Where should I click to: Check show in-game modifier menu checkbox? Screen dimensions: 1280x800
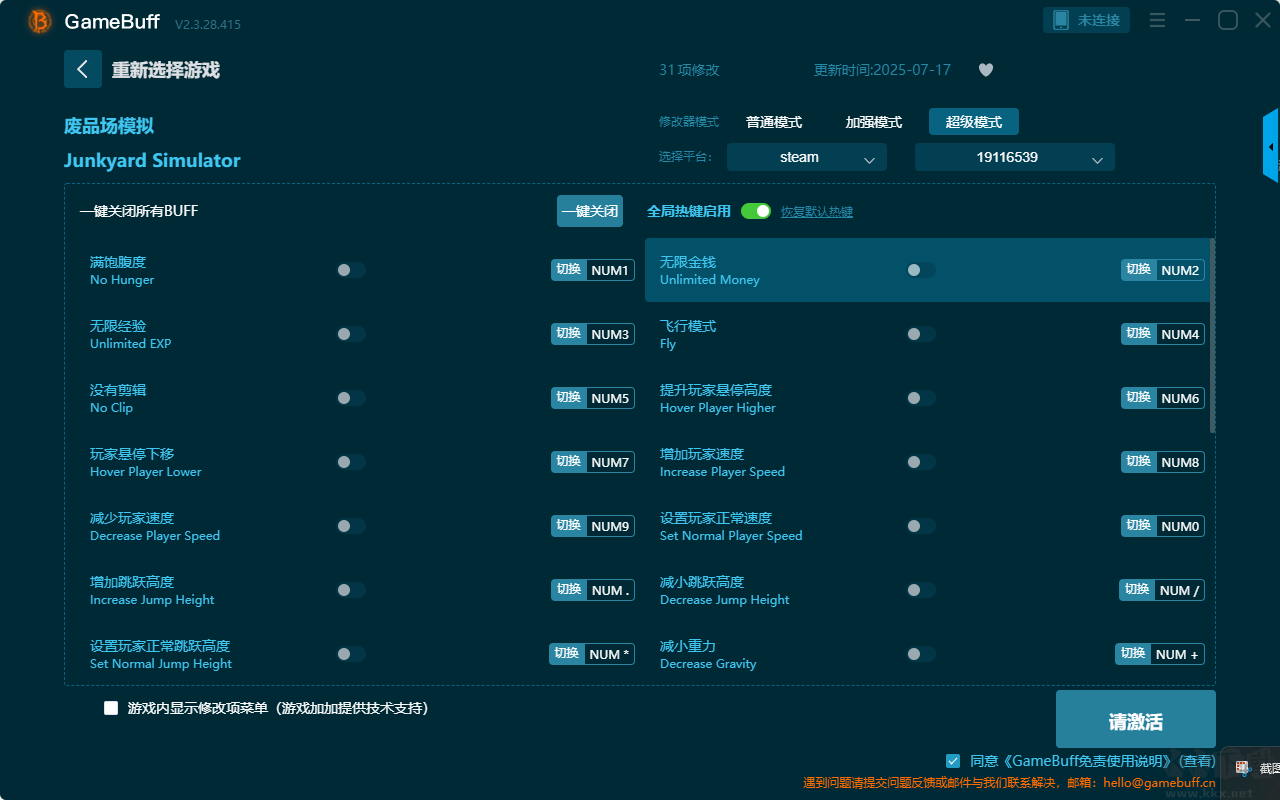(x=111, y=708)
